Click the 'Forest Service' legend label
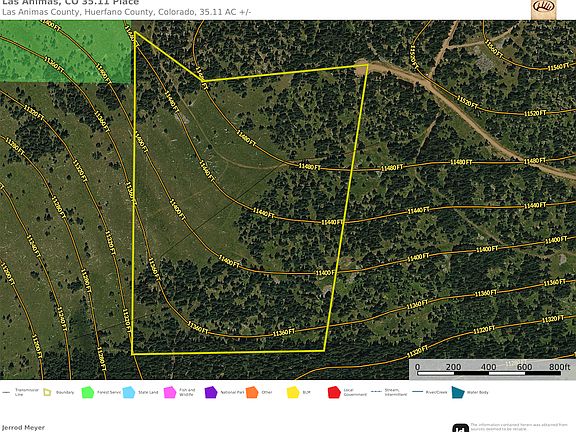The image size is (576, 432). 109,392
